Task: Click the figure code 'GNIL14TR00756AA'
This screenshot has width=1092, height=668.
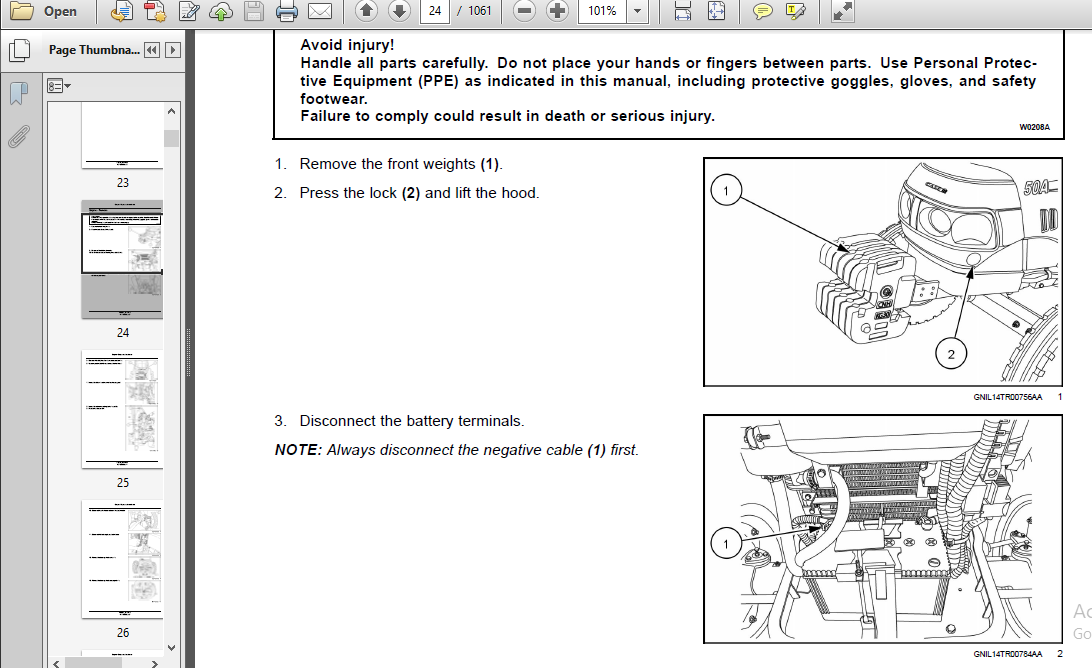Action: point(1008,397)
